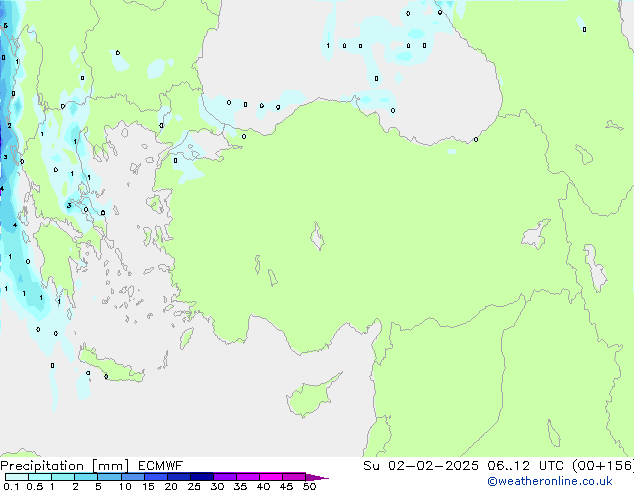Click the 5–10 mm legend swatch
Image resolution: width=634 pixels, height=490 pixels.
point(109,477)
